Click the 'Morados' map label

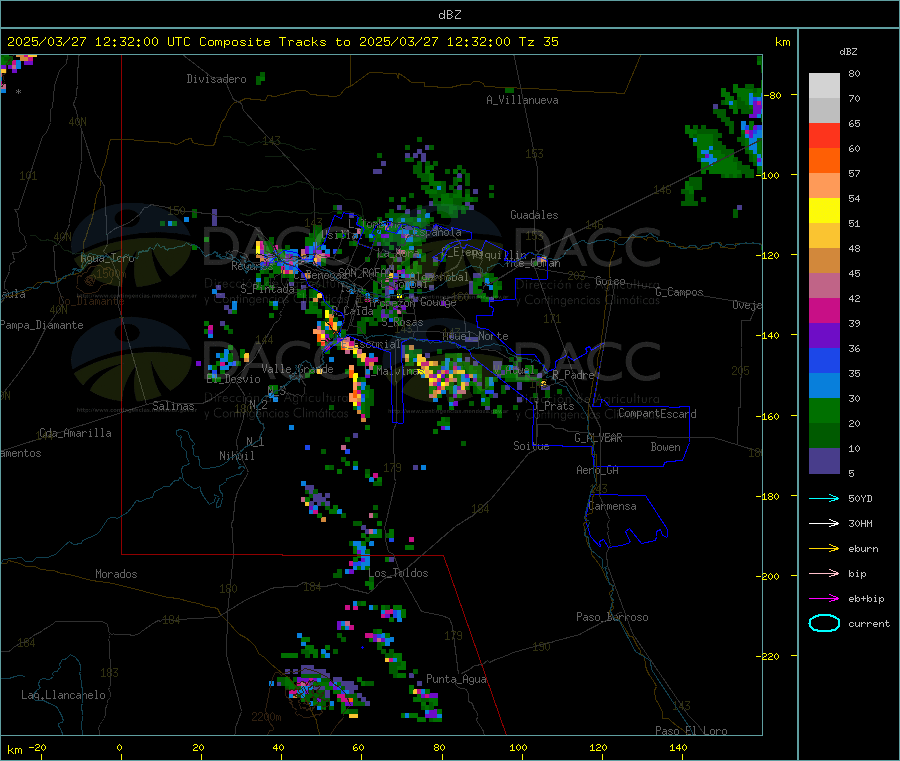coord(116,574)
